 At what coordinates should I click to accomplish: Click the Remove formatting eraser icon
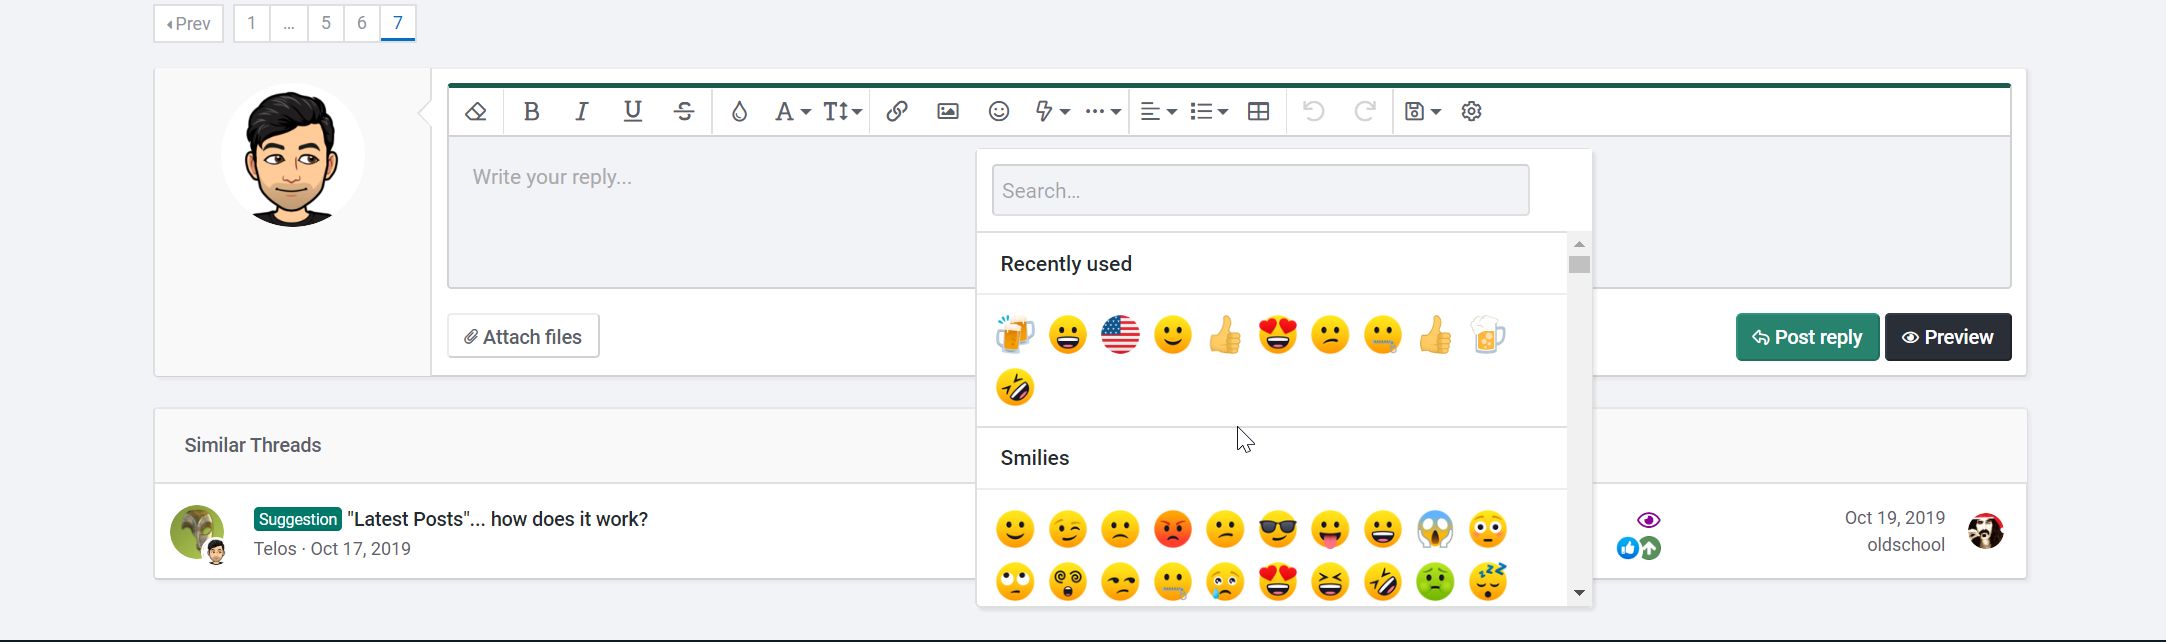coord(476,111)
